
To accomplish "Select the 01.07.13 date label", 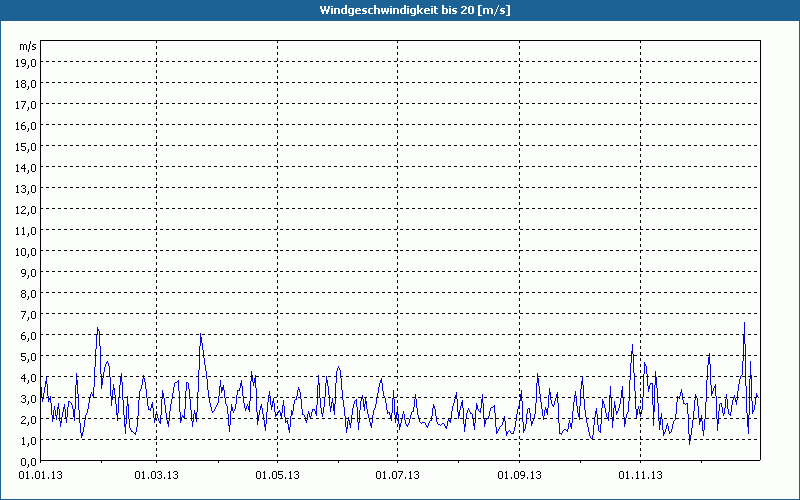I will tap(397, 476).
